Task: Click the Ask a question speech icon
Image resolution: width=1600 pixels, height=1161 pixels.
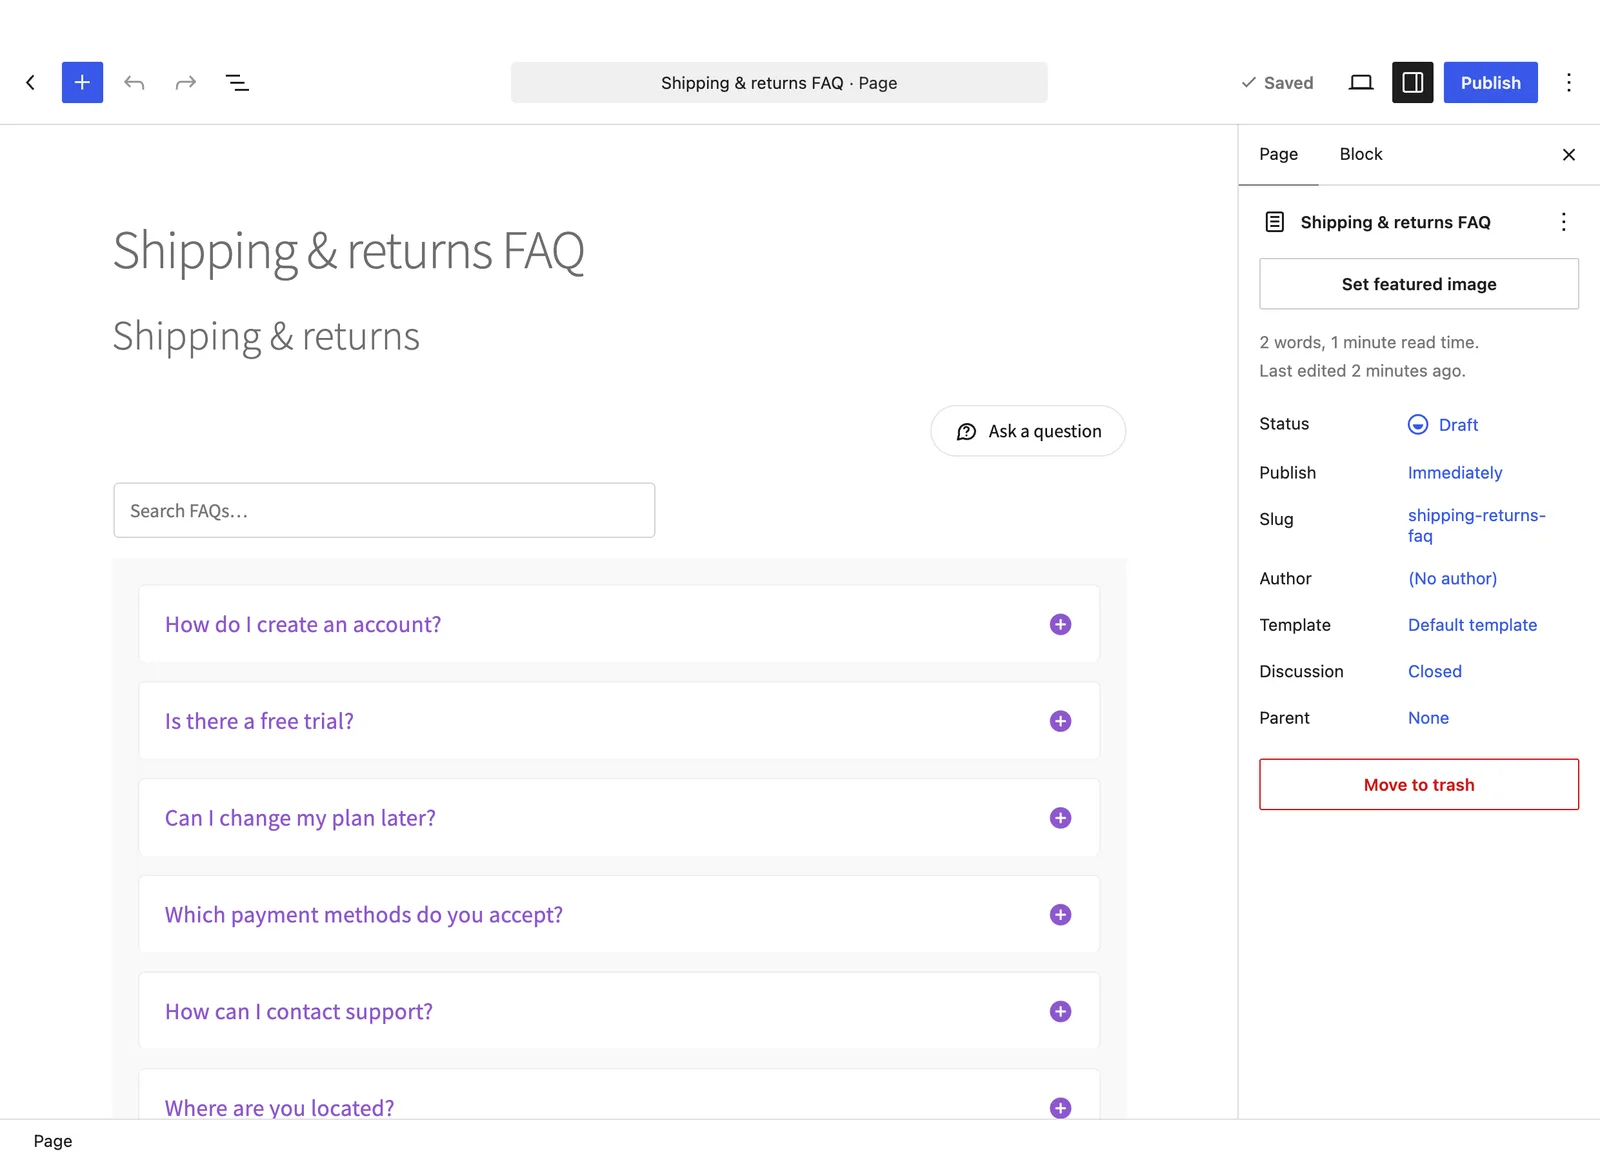Action: pyautogui.click(x=966, y=431)
